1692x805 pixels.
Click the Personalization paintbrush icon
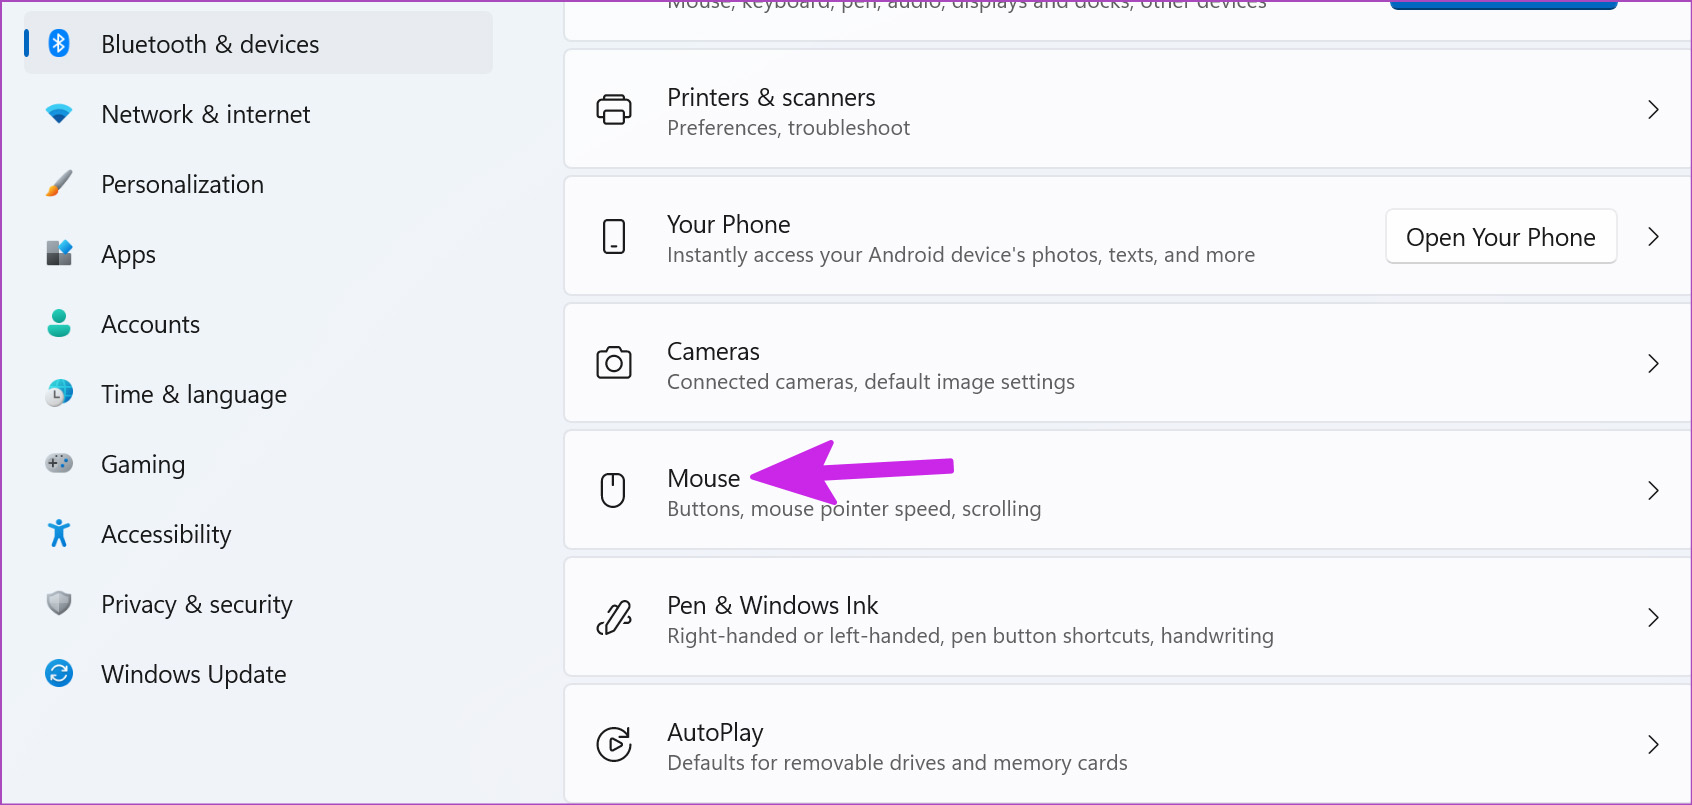pyautogui.click(x=59, y=184)
